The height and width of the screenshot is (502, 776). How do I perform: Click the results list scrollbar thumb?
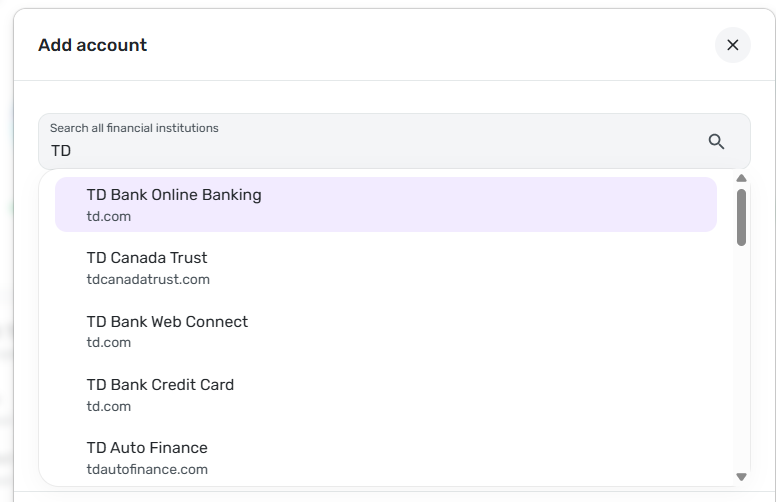pos(741,217)
